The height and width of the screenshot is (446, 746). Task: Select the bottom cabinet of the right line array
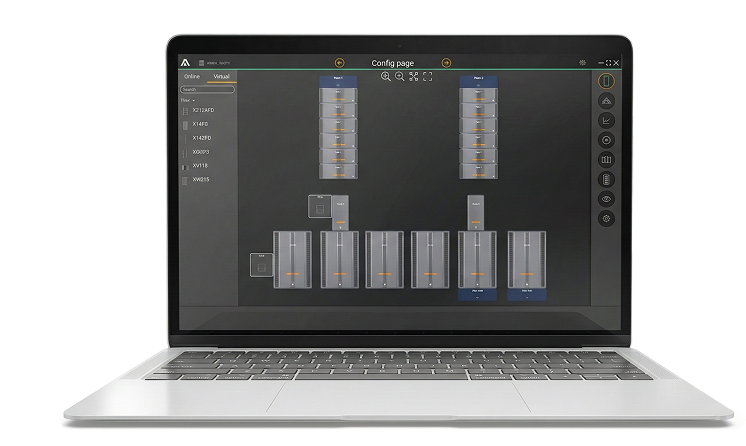click(479, 172)
